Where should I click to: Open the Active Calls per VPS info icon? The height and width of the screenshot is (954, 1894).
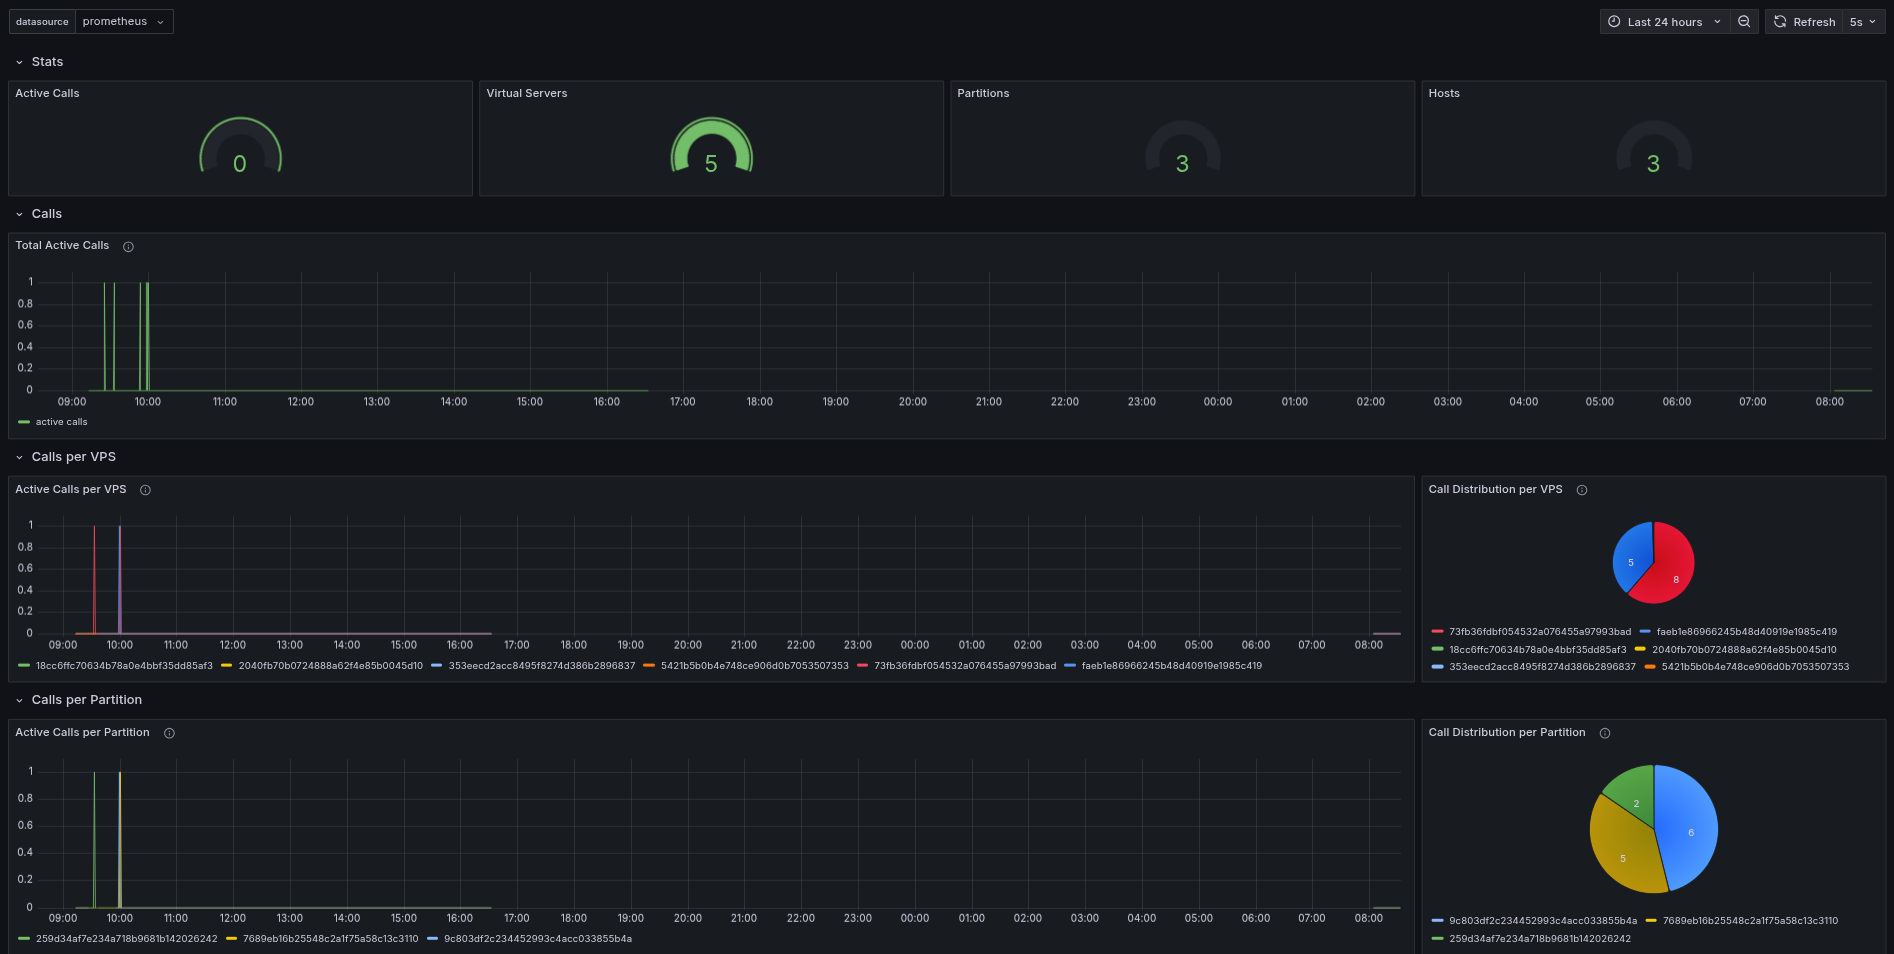pyautogui.click(x=145, y=490)
